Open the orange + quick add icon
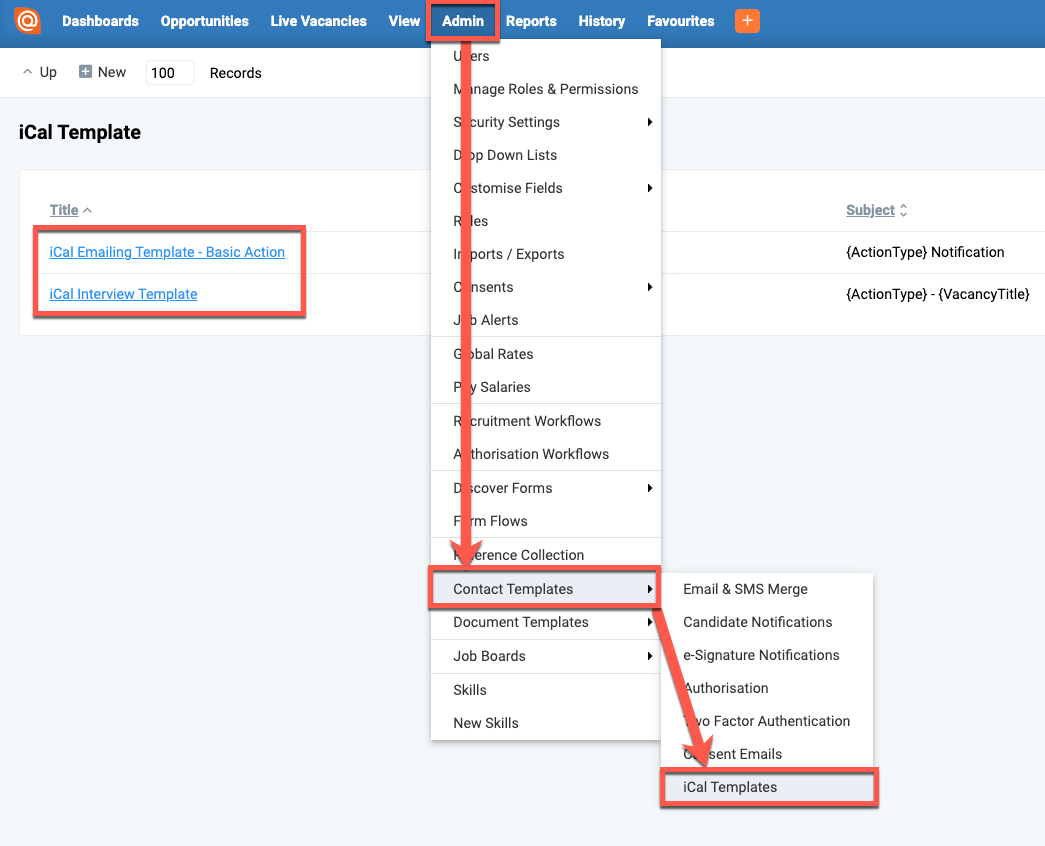 (x=747, y=20)
